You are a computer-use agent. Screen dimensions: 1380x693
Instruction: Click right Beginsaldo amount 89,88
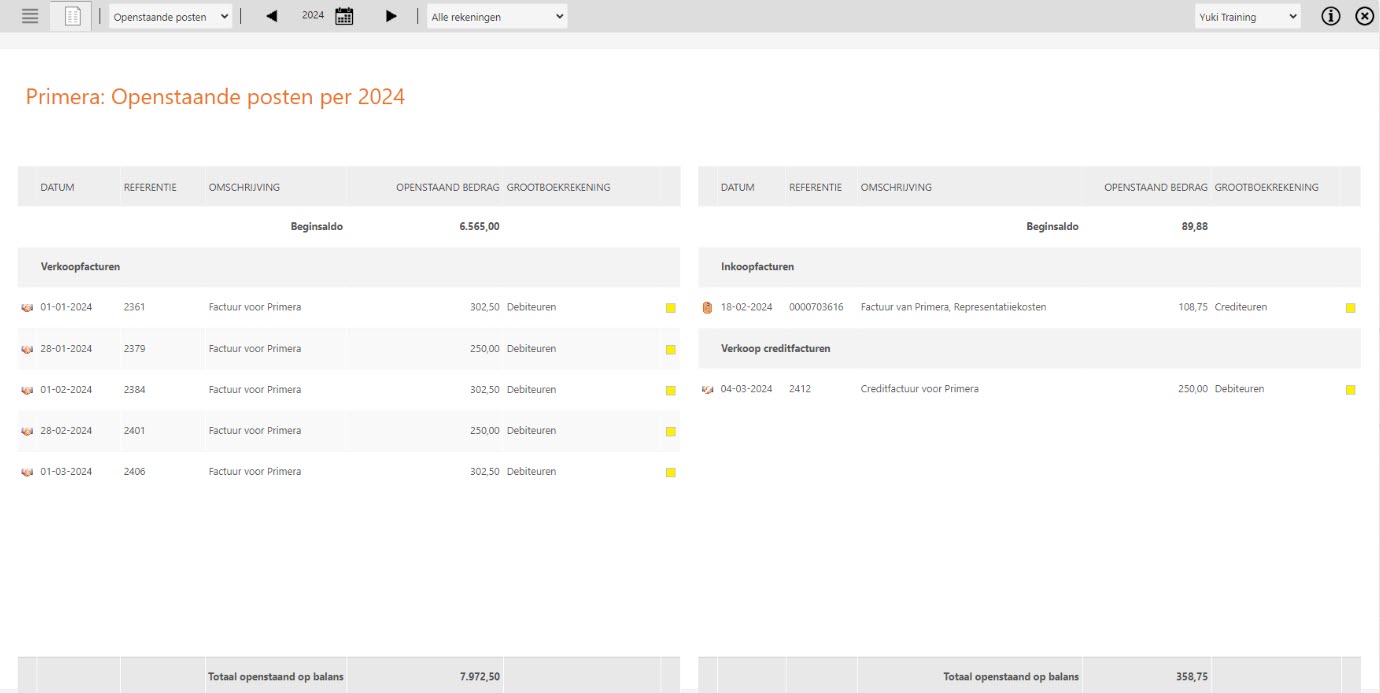click(1194, 226)
